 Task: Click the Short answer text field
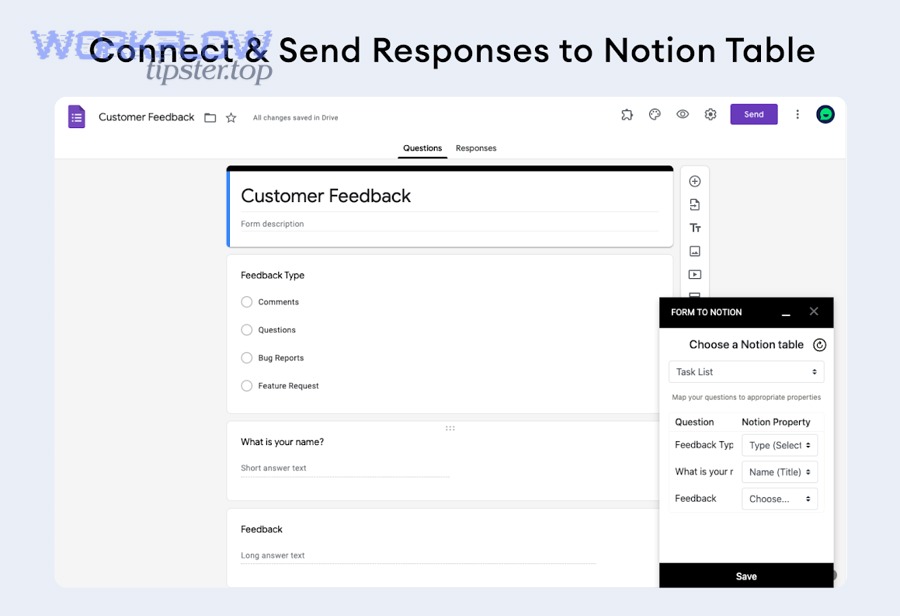pos(344,468)
